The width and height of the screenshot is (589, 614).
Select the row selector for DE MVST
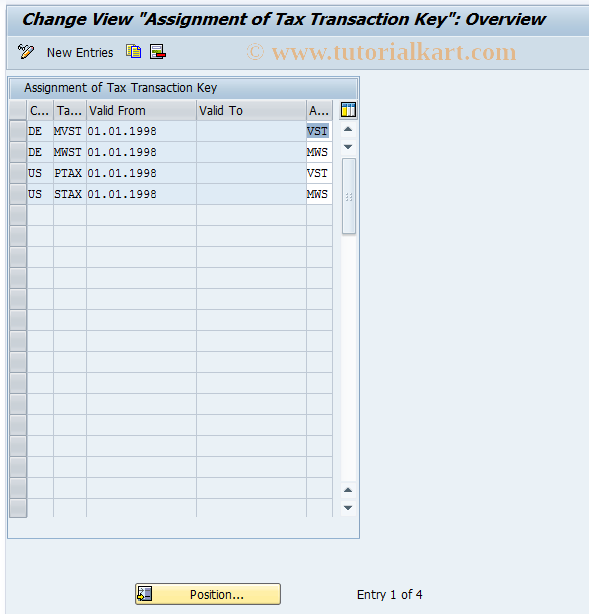click(18, 131)
